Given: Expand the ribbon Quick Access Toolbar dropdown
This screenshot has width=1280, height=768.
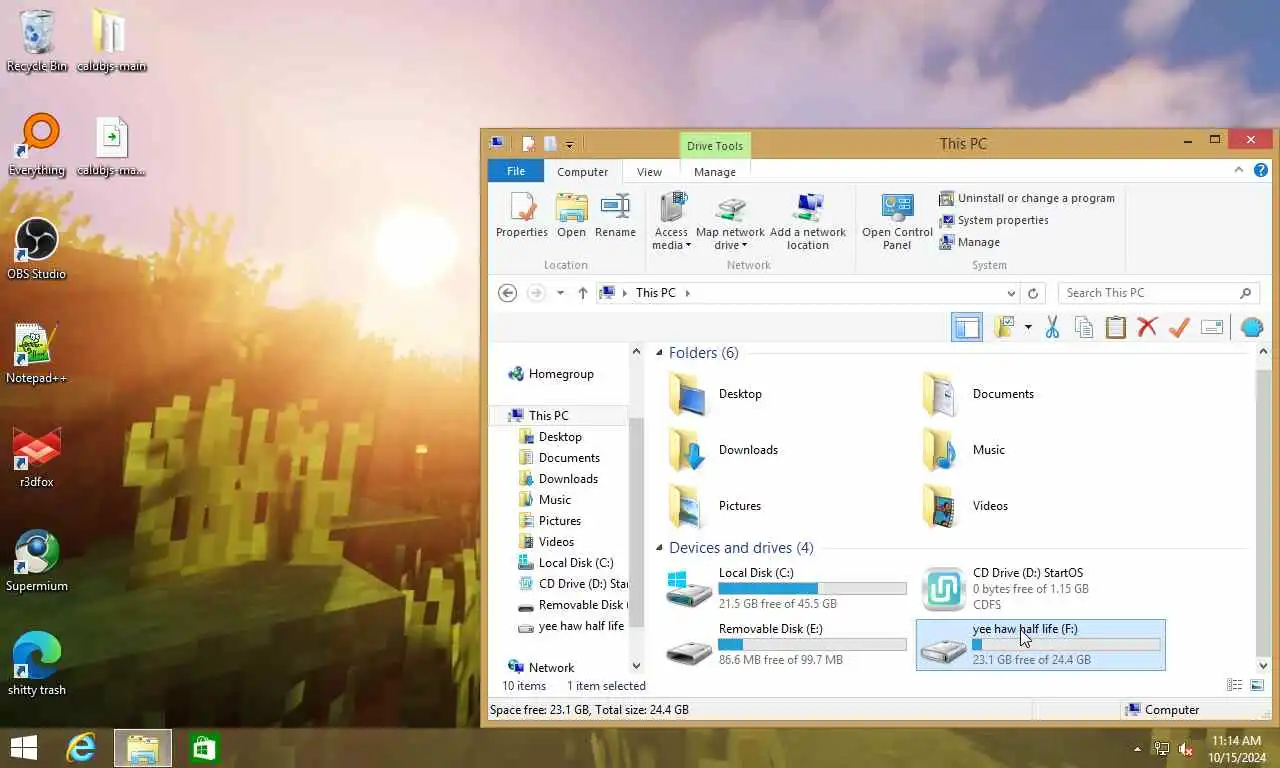Looking at the screenshot, I should pyautogui.click(x=569, y=145).
